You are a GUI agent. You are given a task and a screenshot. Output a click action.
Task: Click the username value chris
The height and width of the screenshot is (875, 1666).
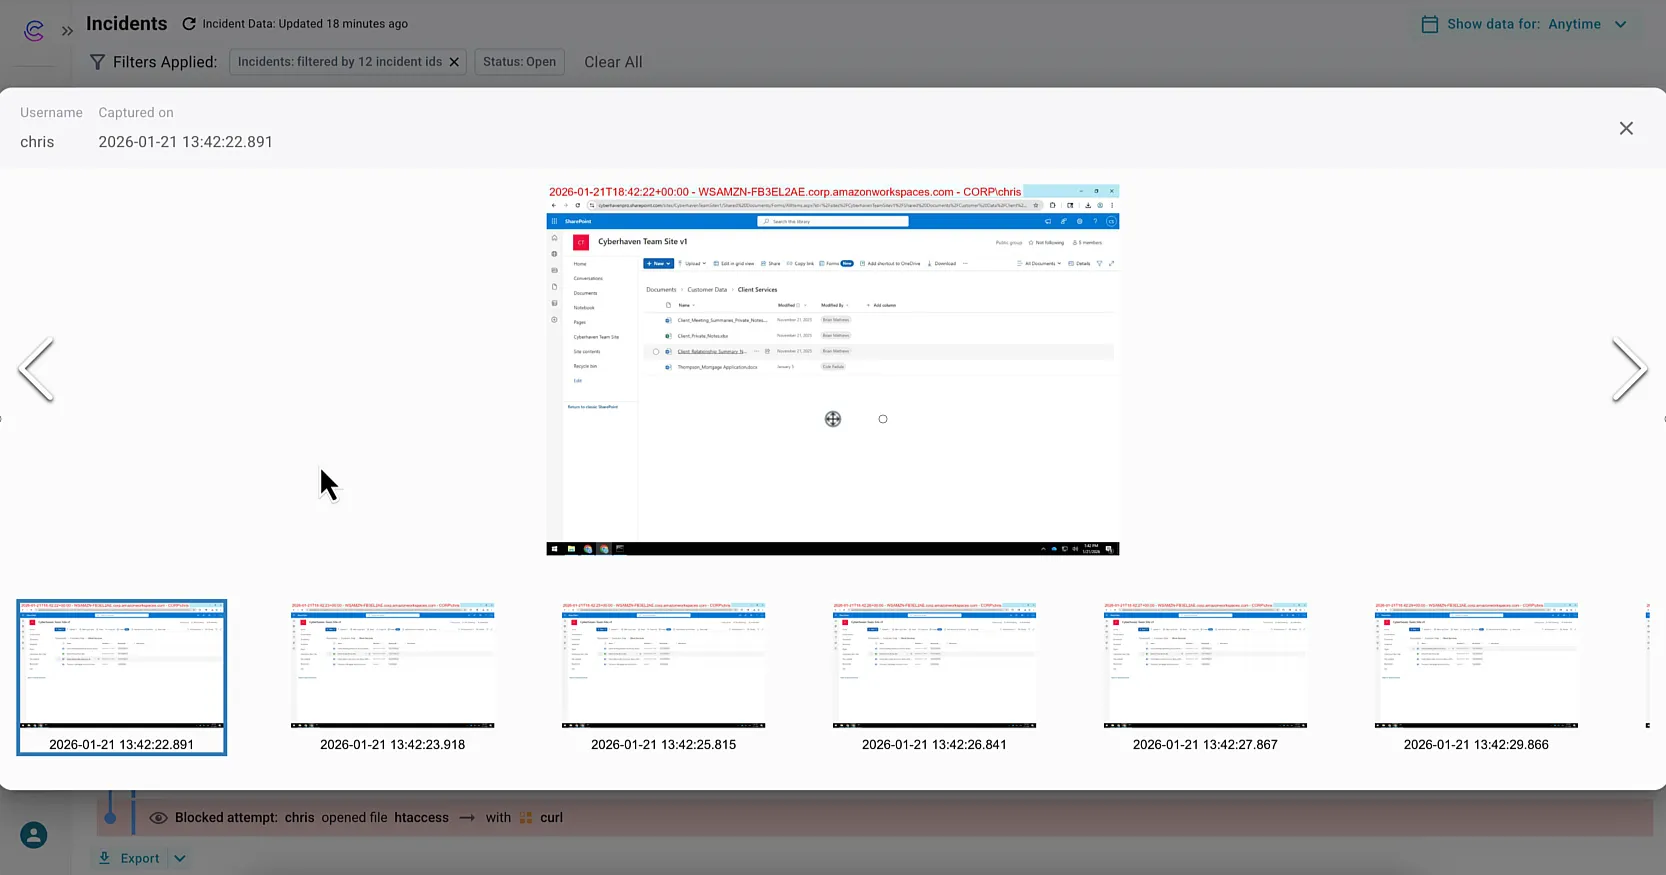[37, 142]
